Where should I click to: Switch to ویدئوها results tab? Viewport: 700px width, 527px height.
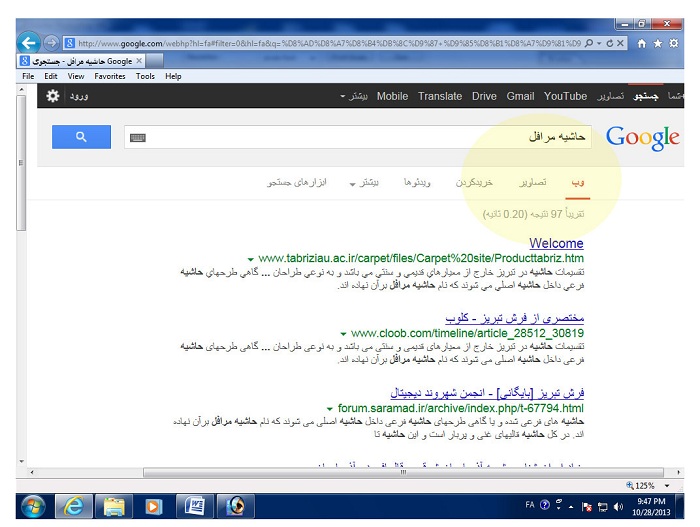coord(417,183)
